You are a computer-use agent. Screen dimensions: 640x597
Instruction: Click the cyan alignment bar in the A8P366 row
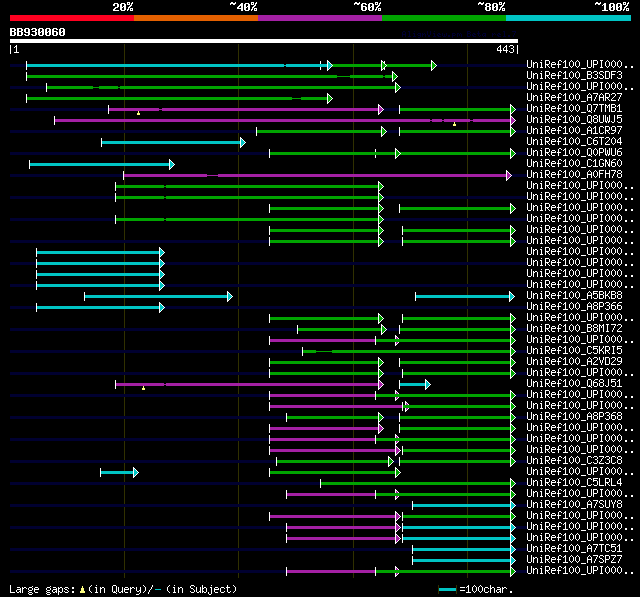pos(98,307)
